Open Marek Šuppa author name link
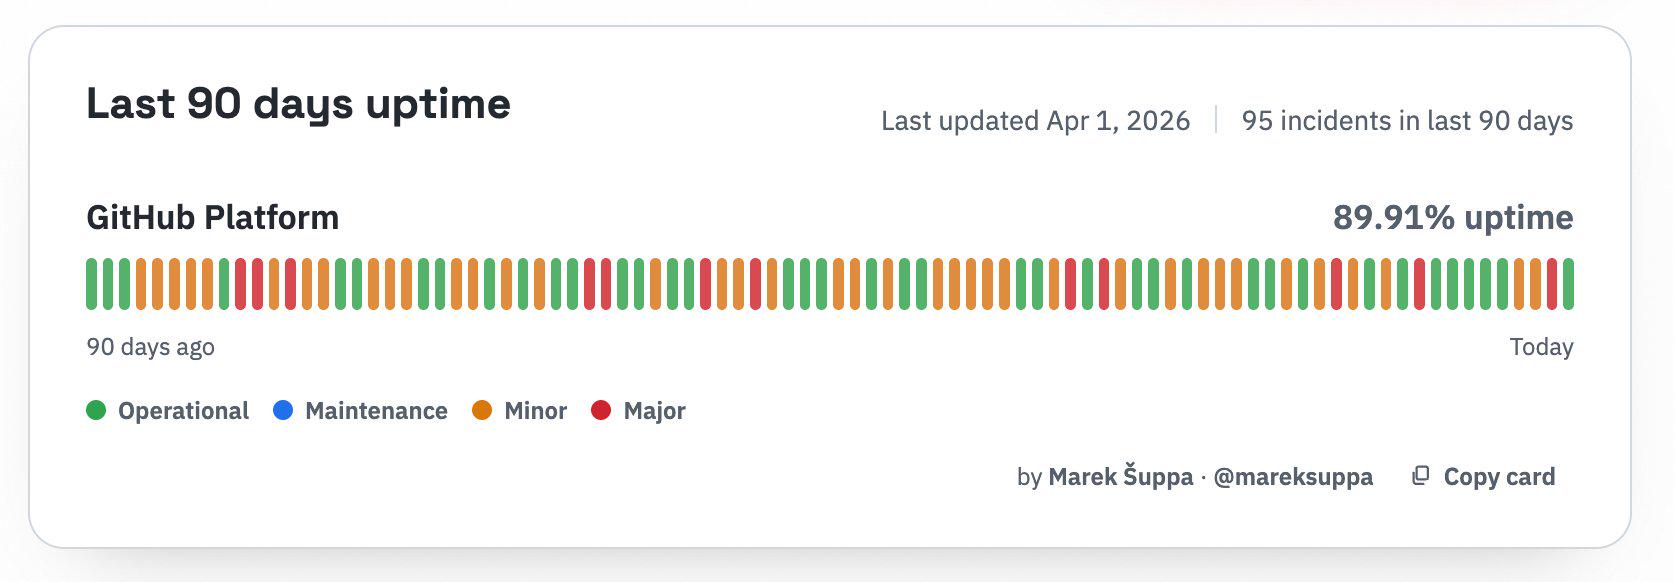Screen dimensions: 1674x582 coord(1120,477)
